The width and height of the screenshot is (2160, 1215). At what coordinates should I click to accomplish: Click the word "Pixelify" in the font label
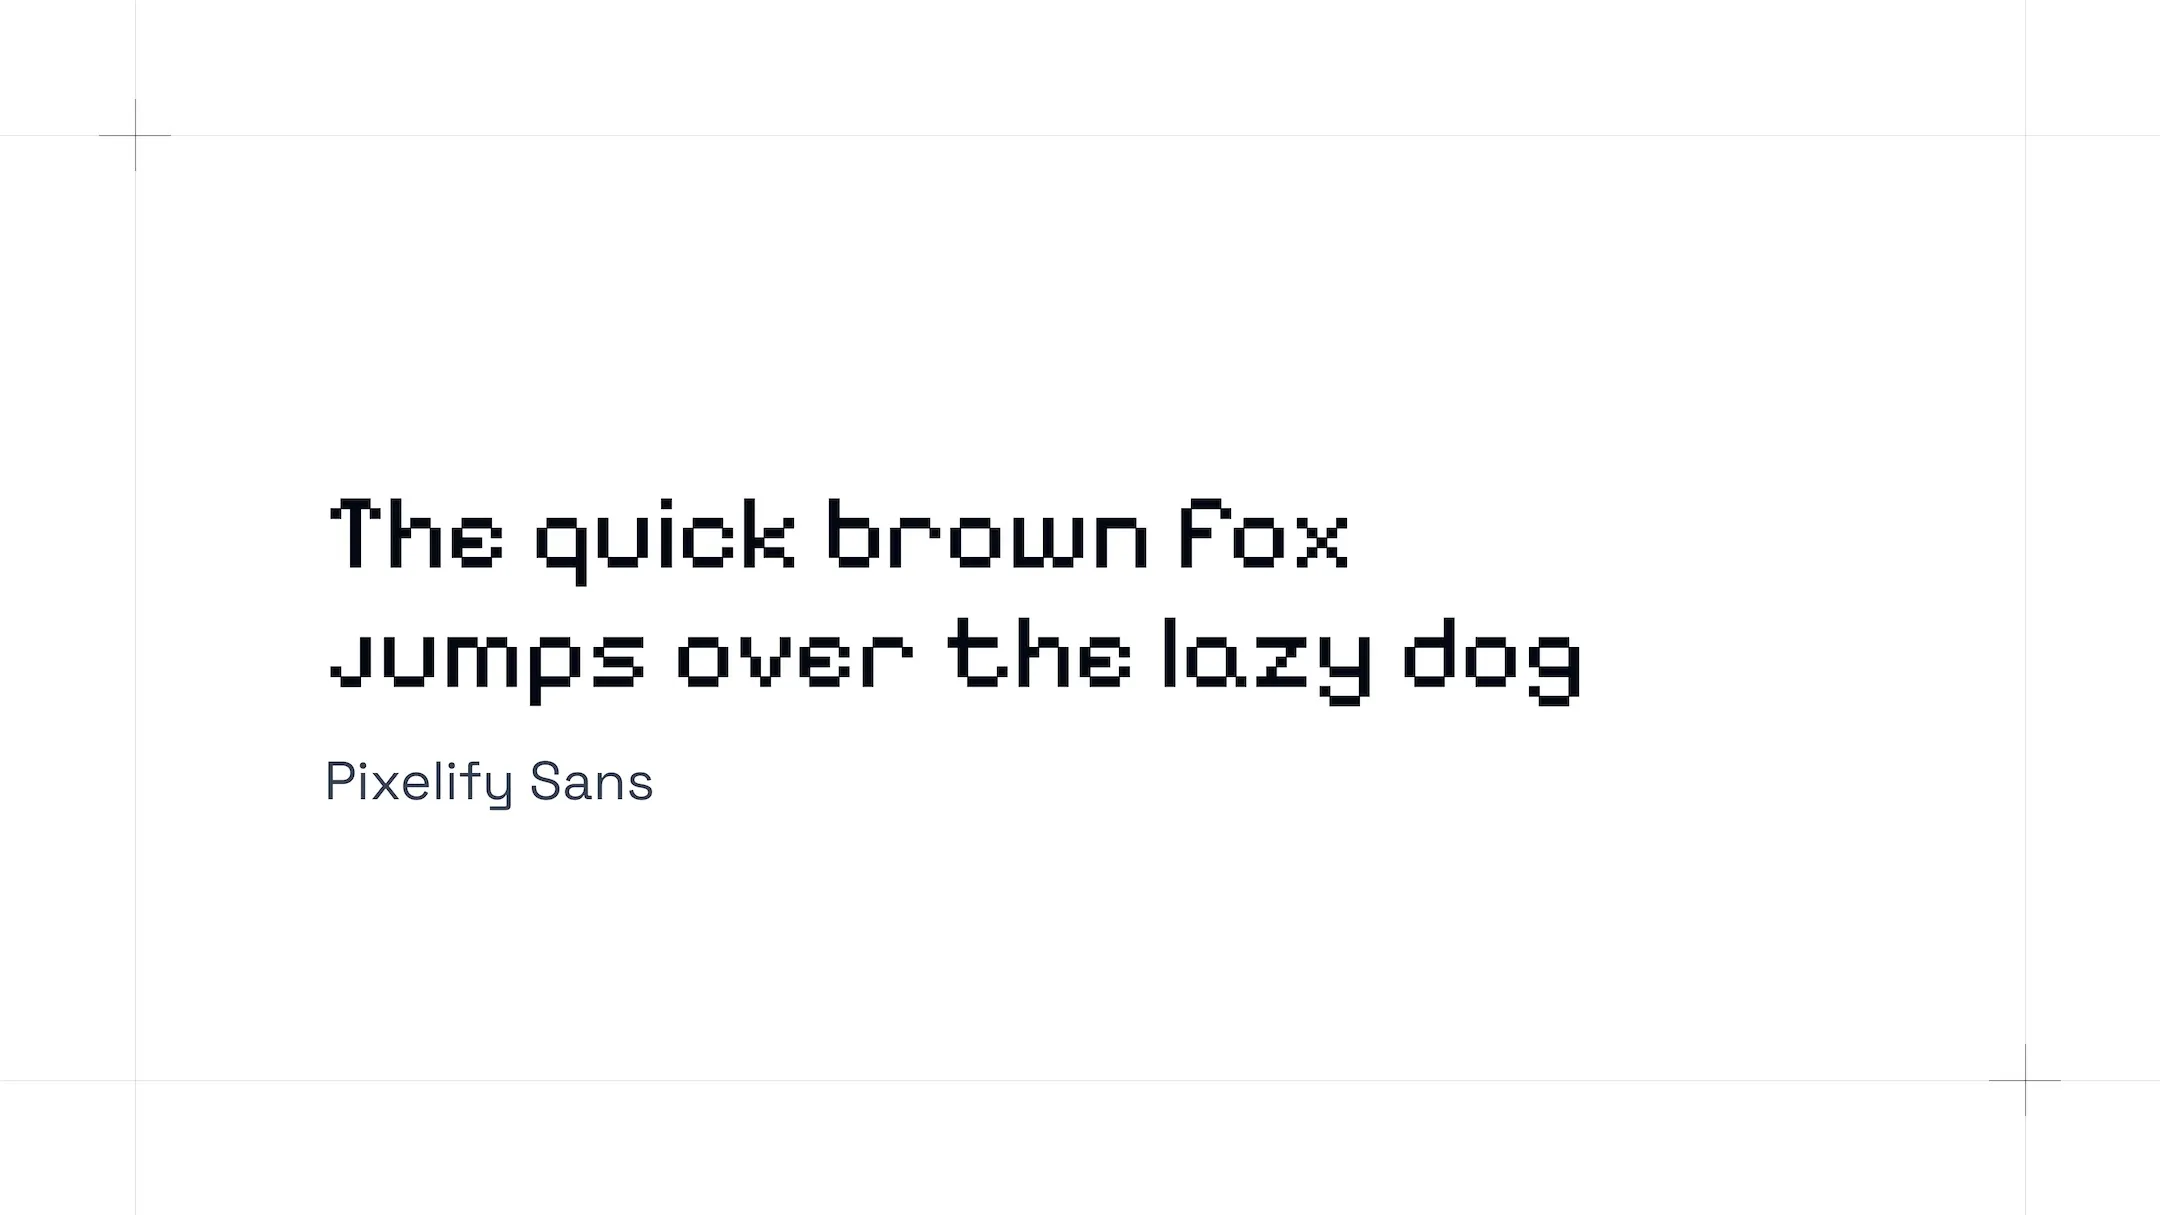point(418,782)
